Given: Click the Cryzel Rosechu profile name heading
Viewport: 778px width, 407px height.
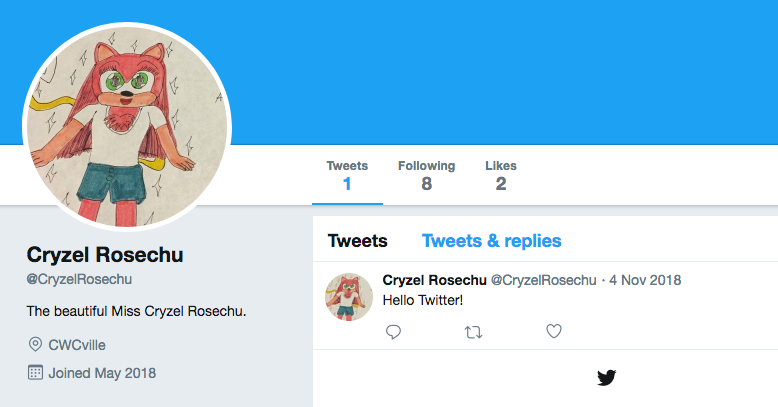Looking at the screenshot, I should pyautogui.click(x=105, y=255).
